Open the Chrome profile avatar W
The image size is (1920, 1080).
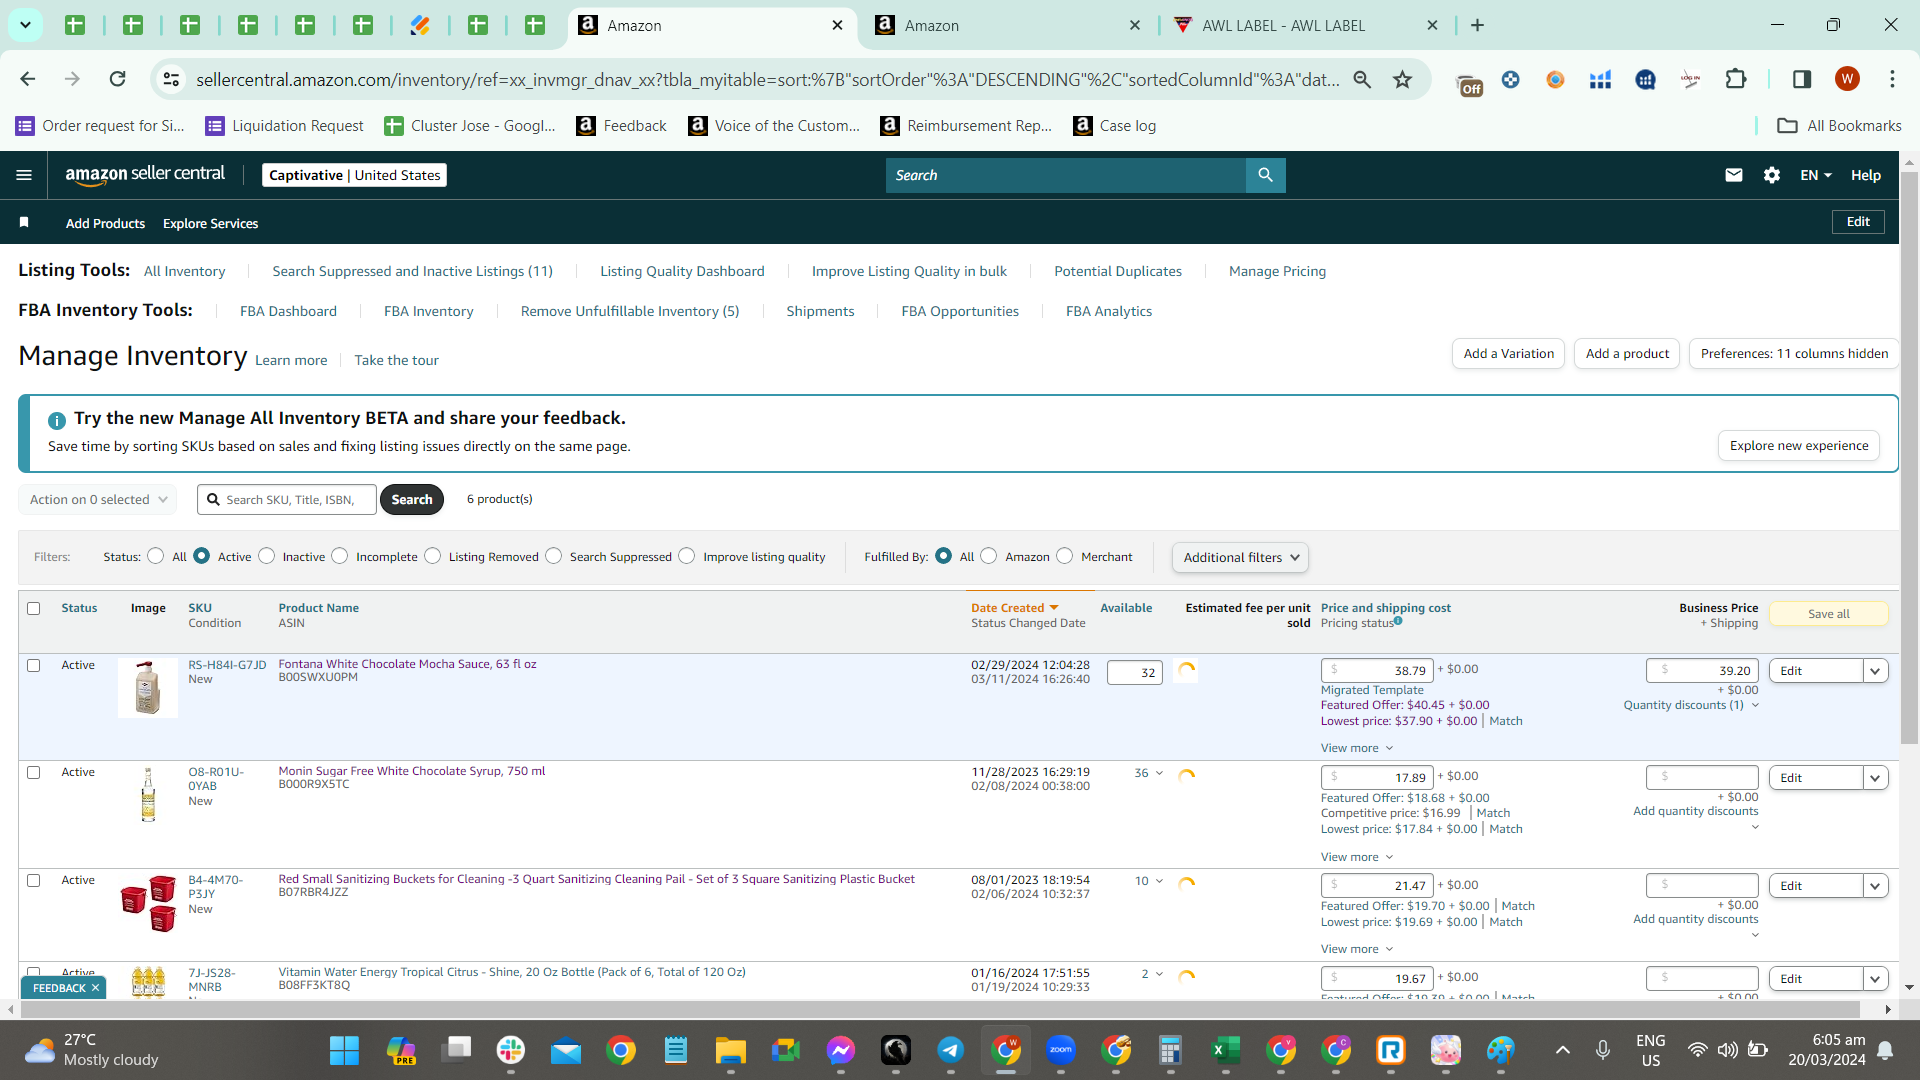point(1847,79)
